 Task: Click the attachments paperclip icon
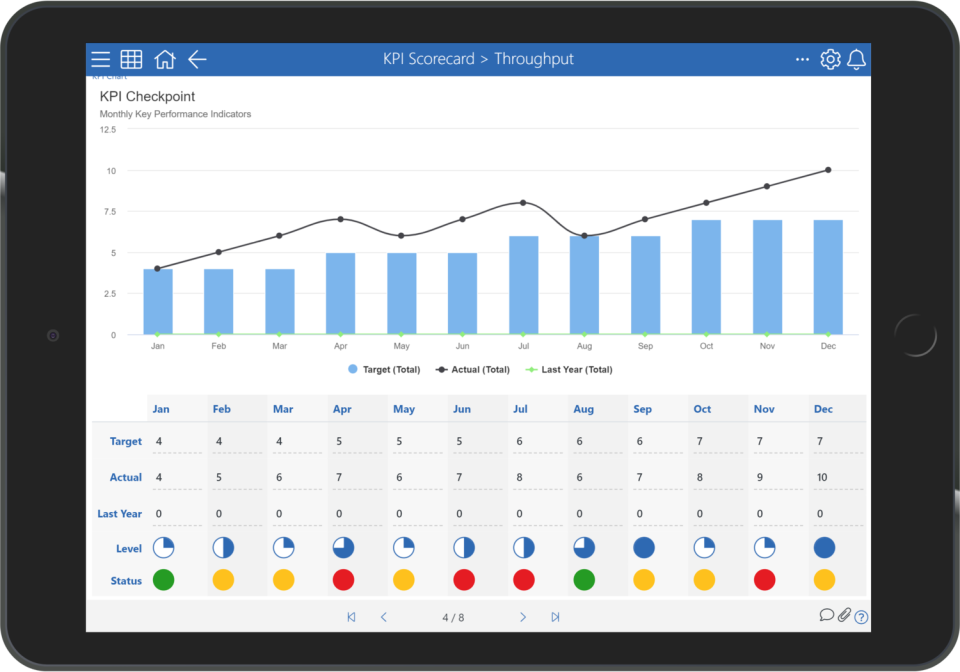pos(843,615)
